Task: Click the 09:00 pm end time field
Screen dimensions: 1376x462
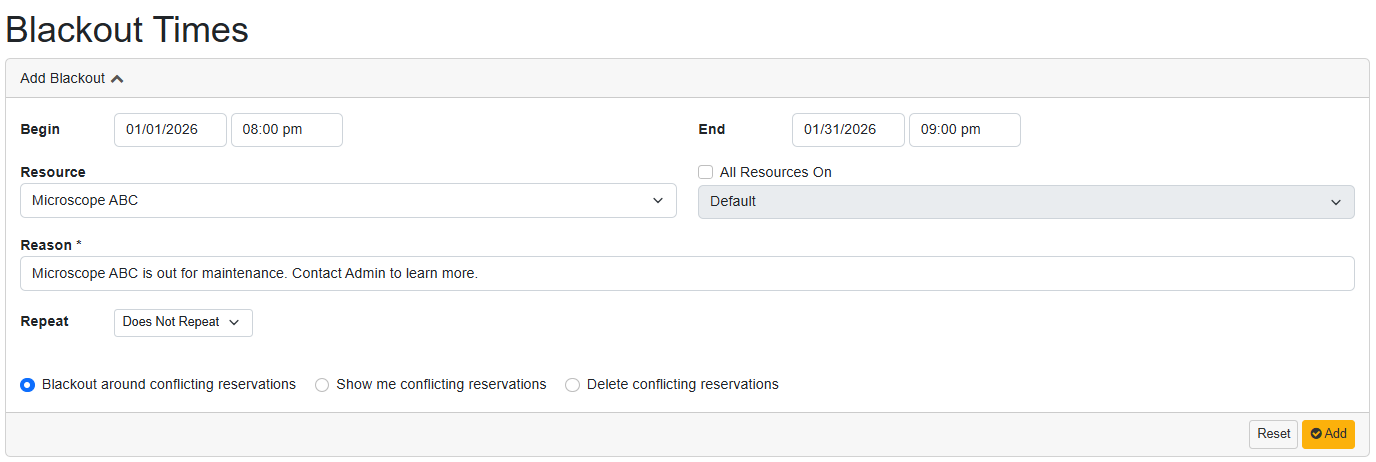Action: [x=964, y=130]
